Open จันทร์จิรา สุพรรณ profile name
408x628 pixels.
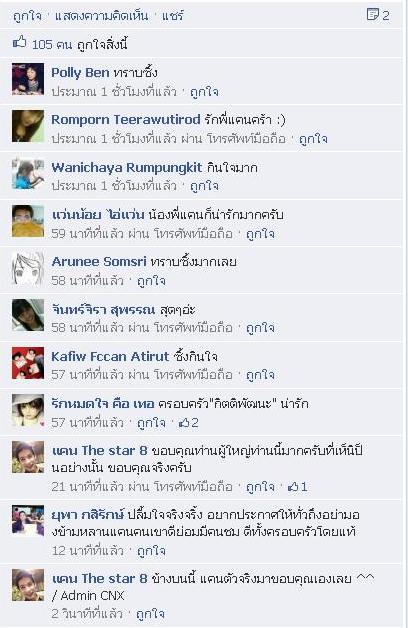pos(103,309)
